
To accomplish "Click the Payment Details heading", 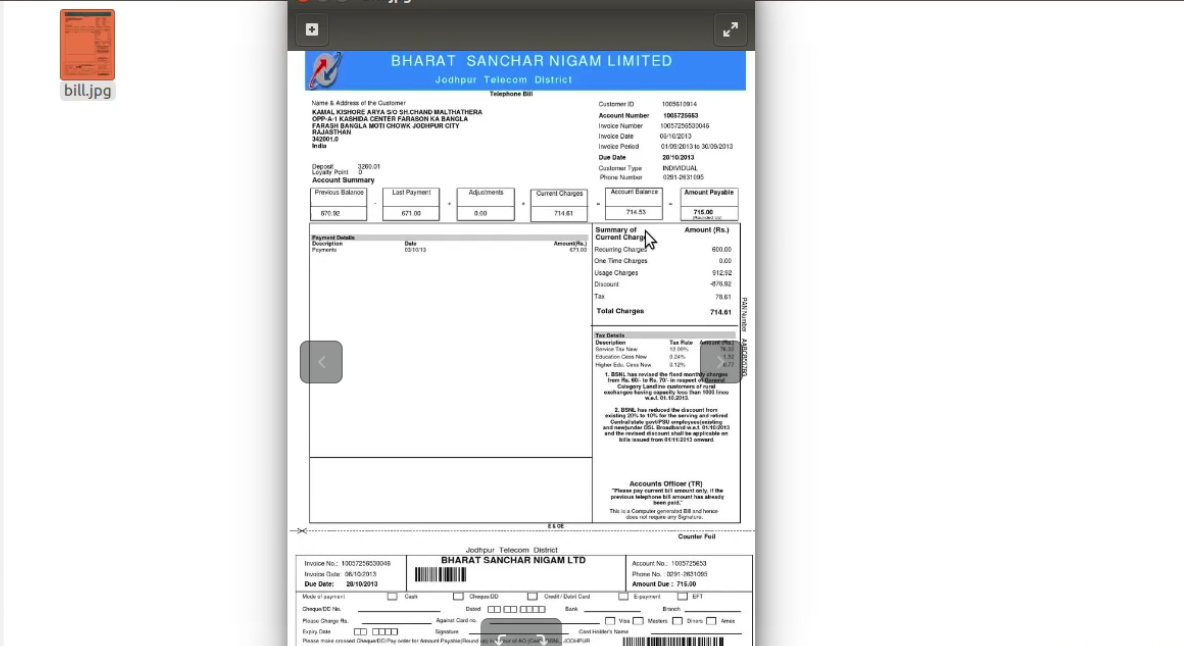I will click(x=333, y=238).
